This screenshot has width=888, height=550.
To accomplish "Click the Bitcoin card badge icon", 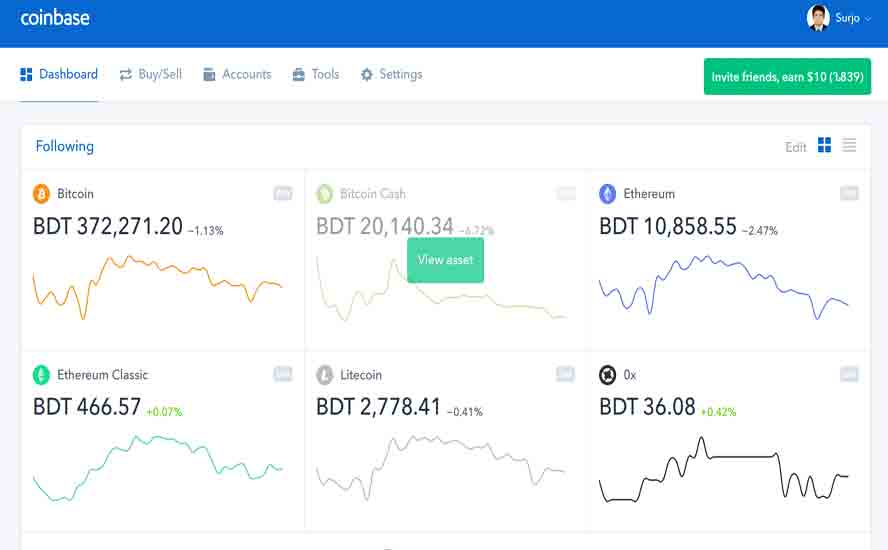I will coord(283,193).
